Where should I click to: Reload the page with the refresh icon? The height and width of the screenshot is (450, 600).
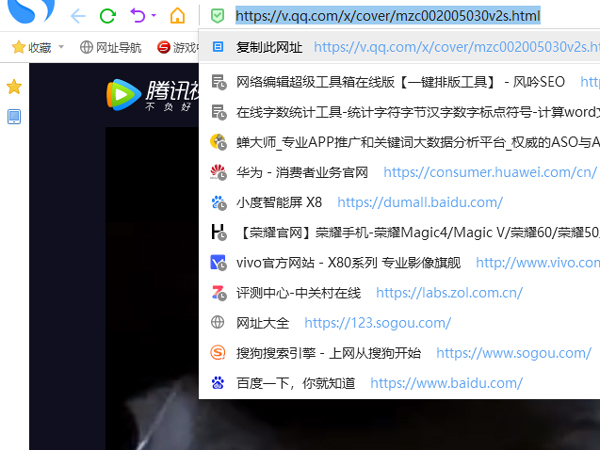tap(108, 16)
